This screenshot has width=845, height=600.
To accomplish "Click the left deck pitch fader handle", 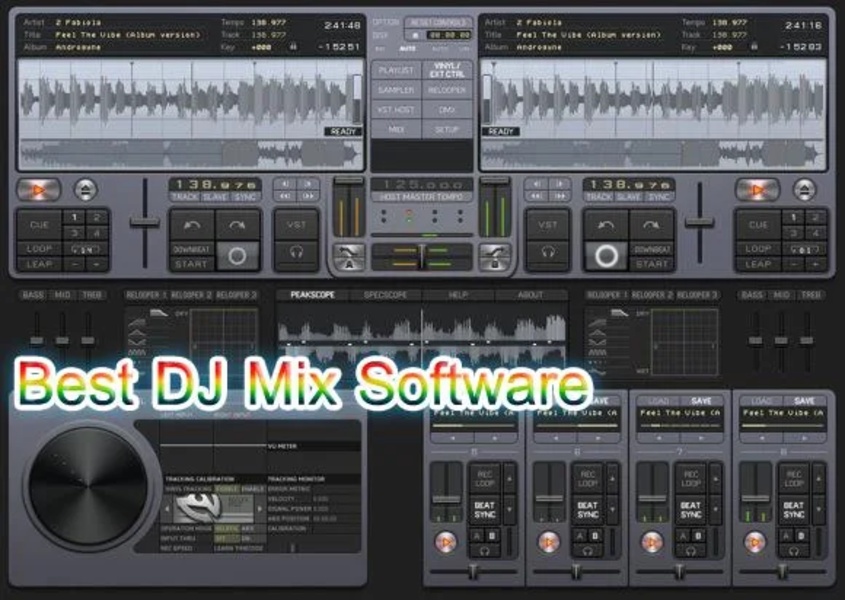I will tap(144, 222).
